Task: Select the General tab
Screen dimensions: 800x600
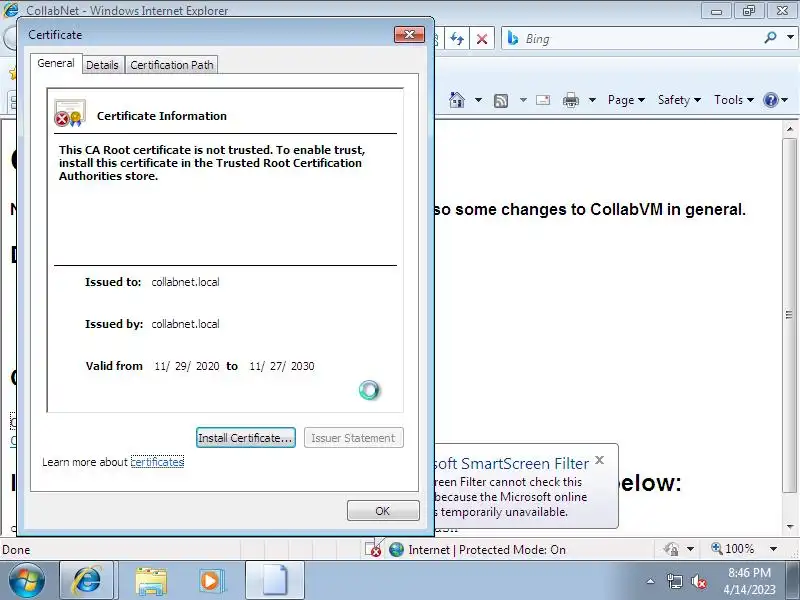Action: 56,63
